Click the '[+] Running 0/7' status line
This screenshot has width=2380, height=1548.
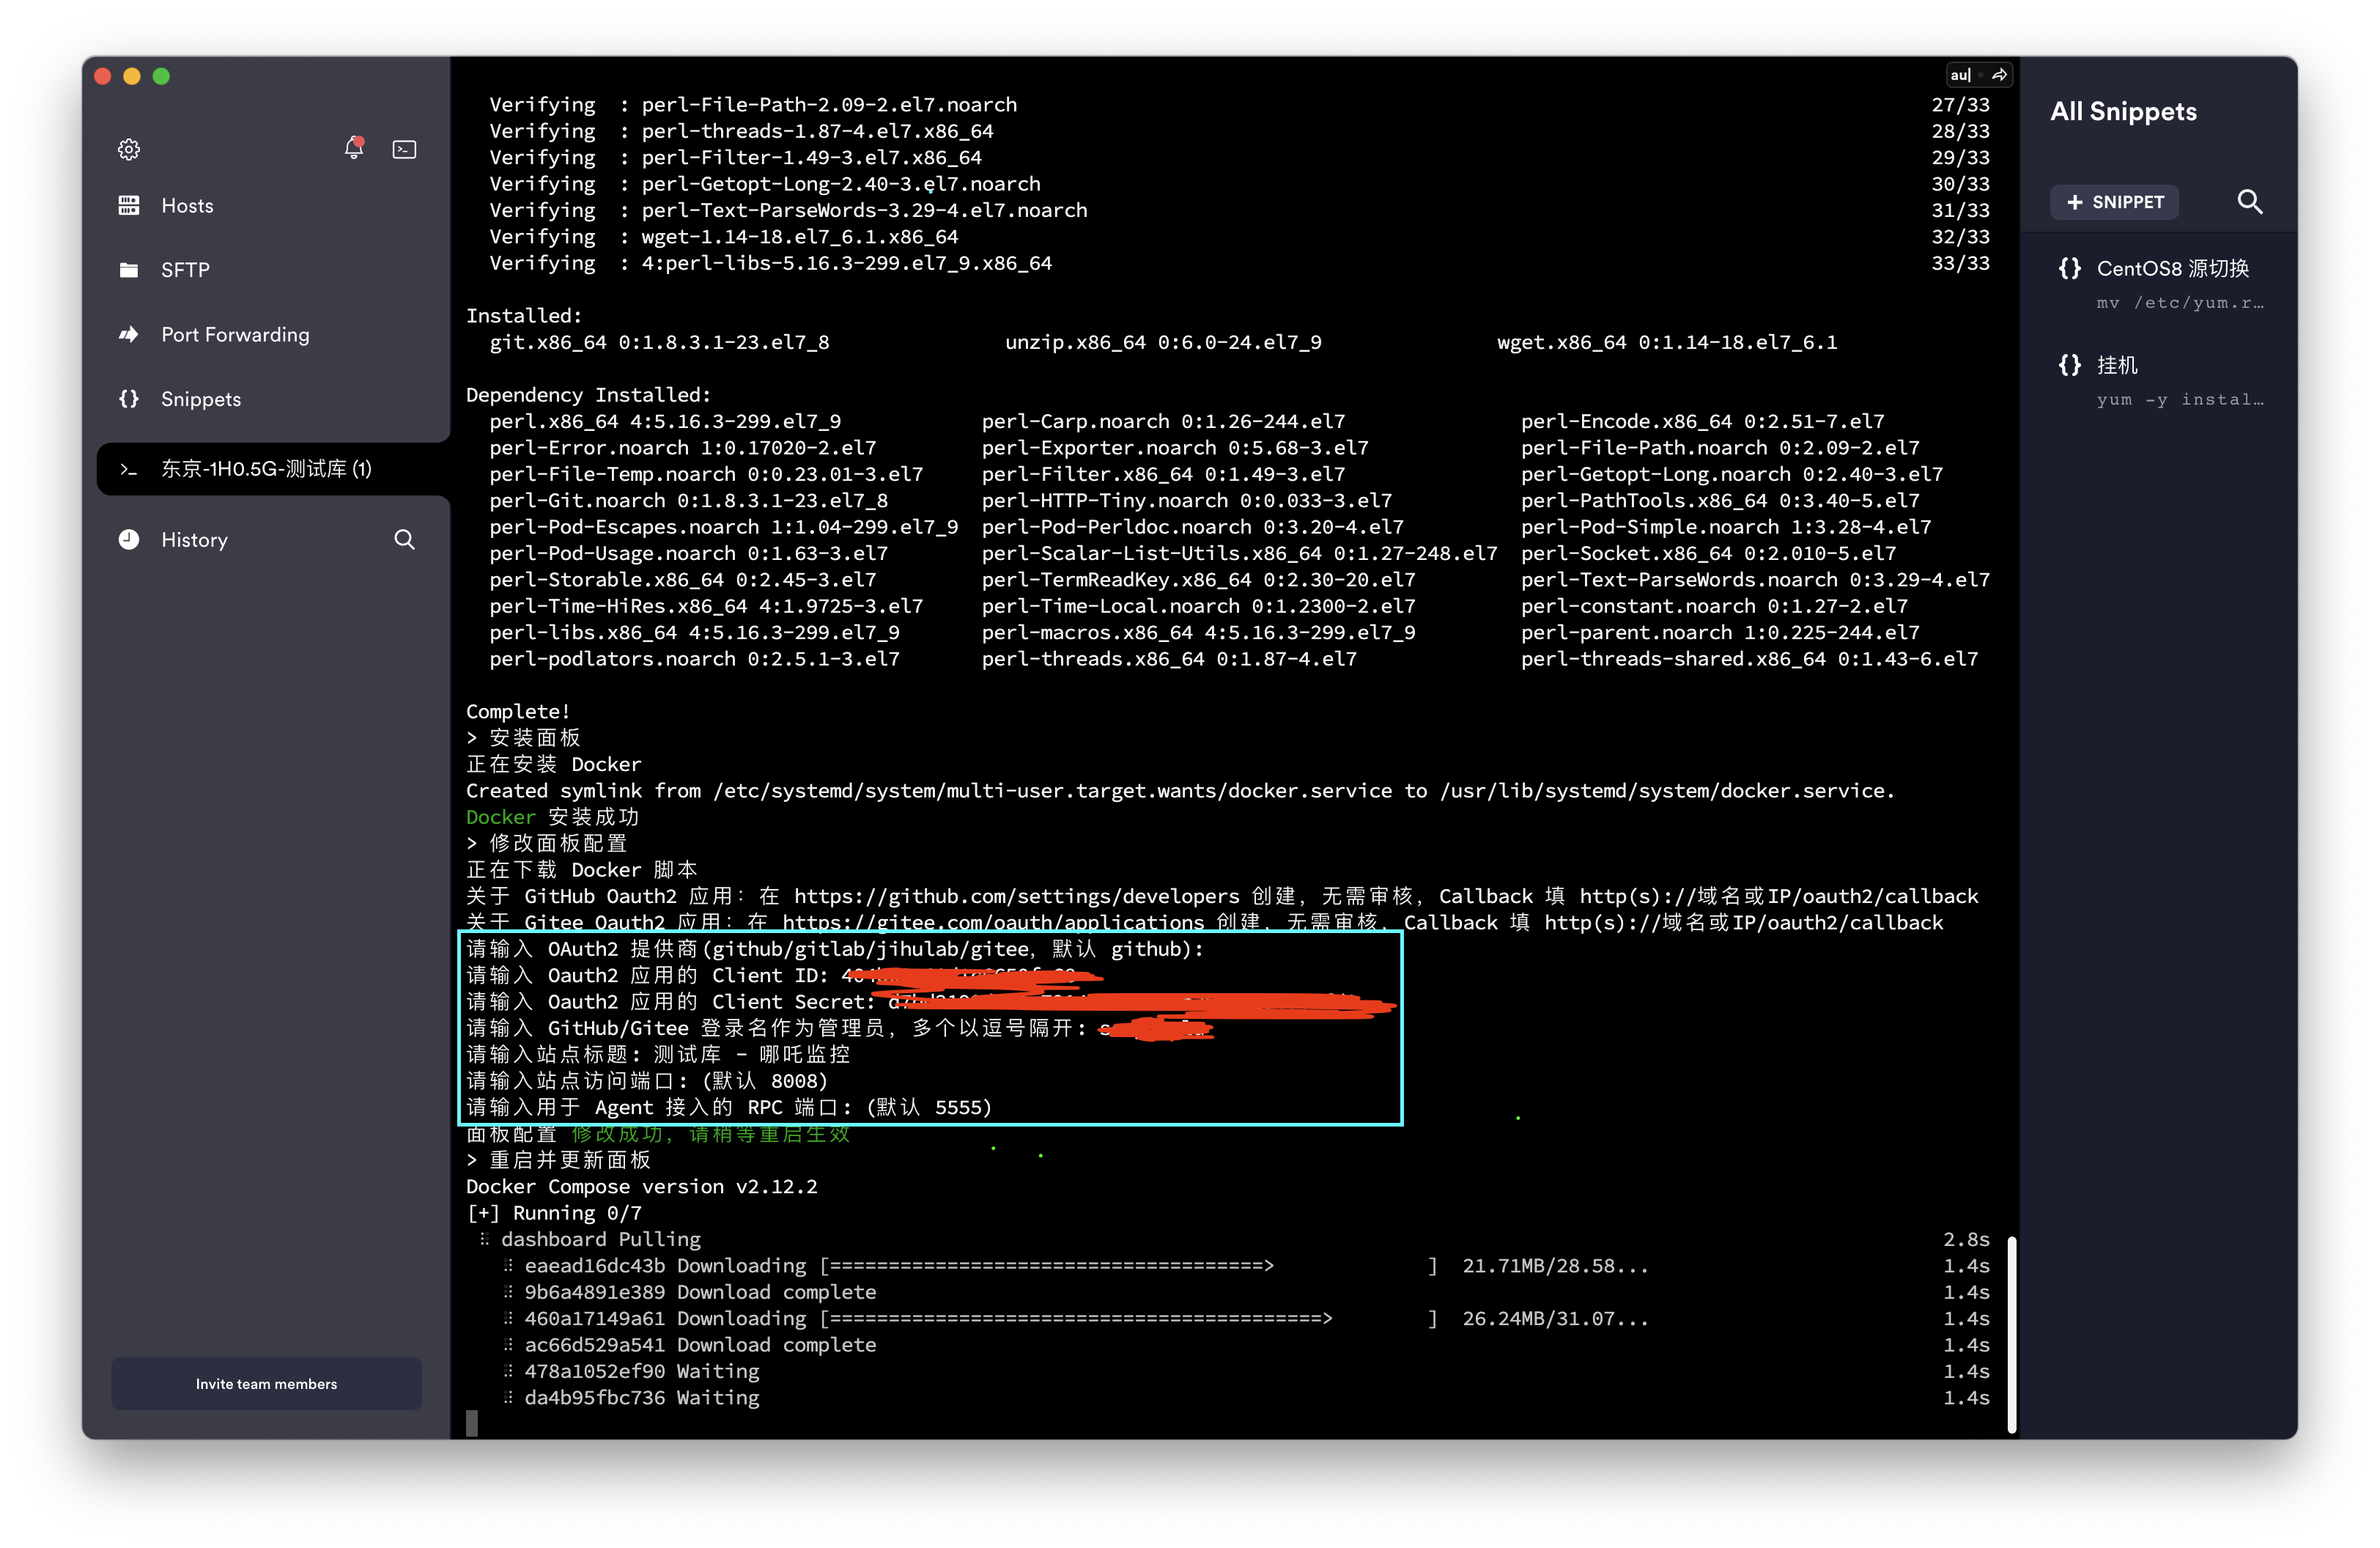[x=554, y=1213]
